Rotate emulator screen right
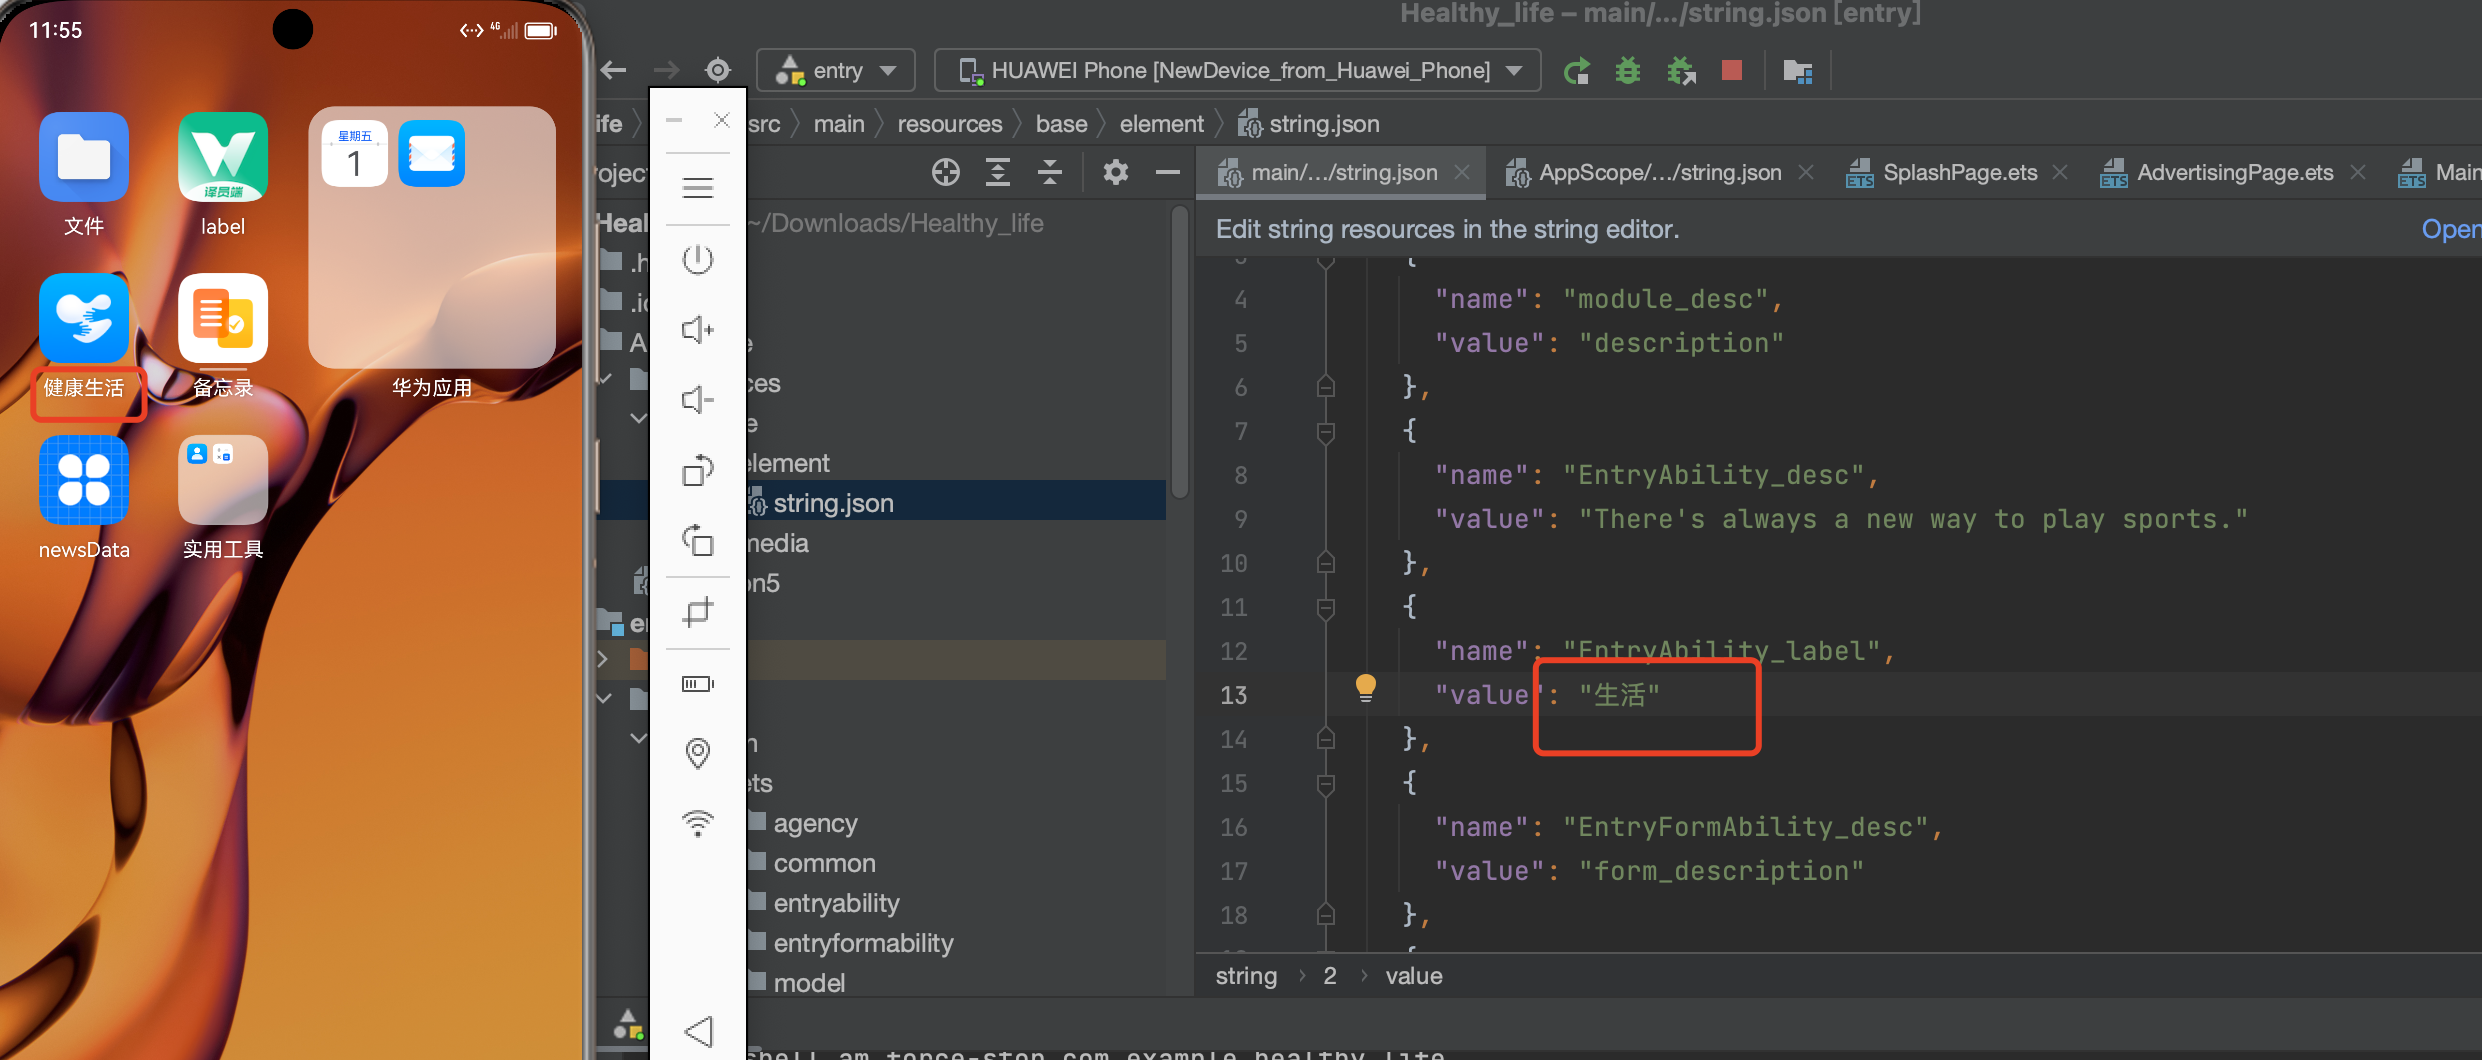This screenshot has height=1060, width=2482. tap(698, 540)
